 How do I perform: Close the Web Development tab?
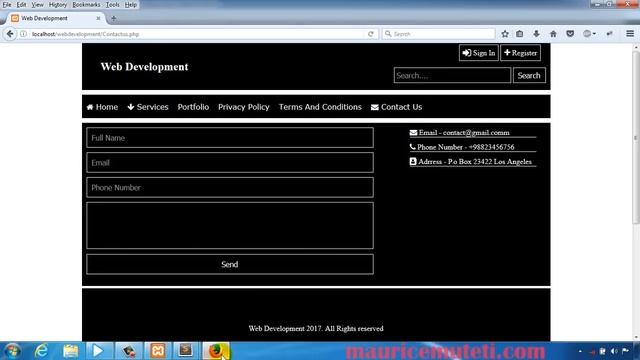coord(98,18)
